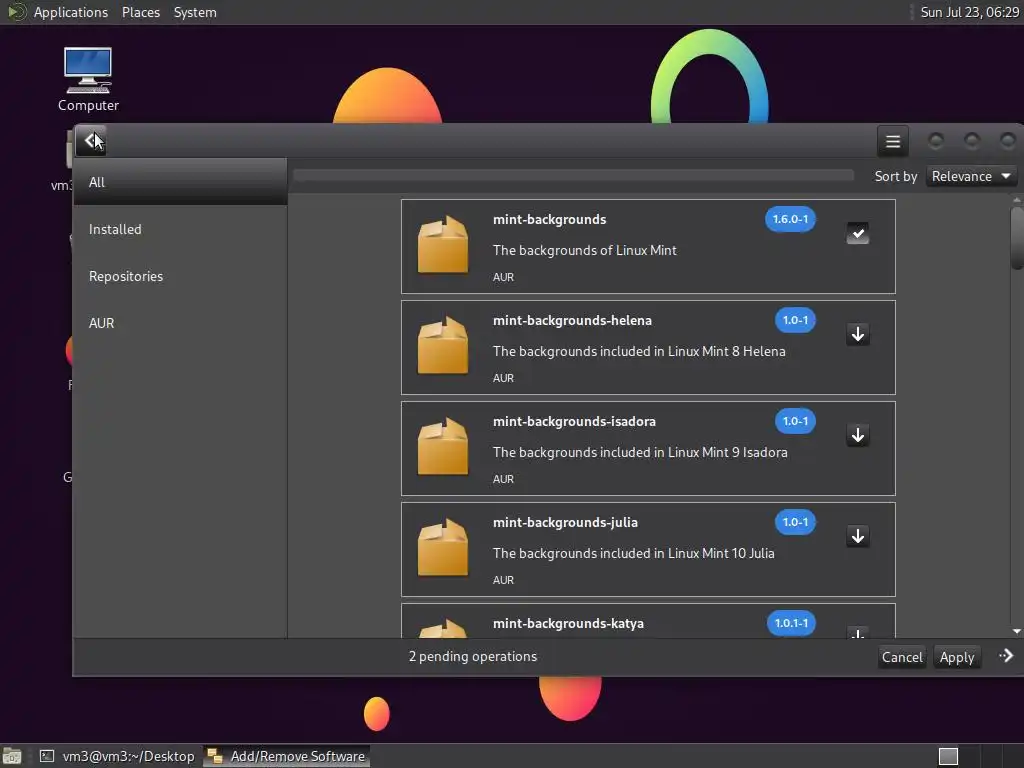Open the System menu
1024x768 pixels.
[195, 12]
